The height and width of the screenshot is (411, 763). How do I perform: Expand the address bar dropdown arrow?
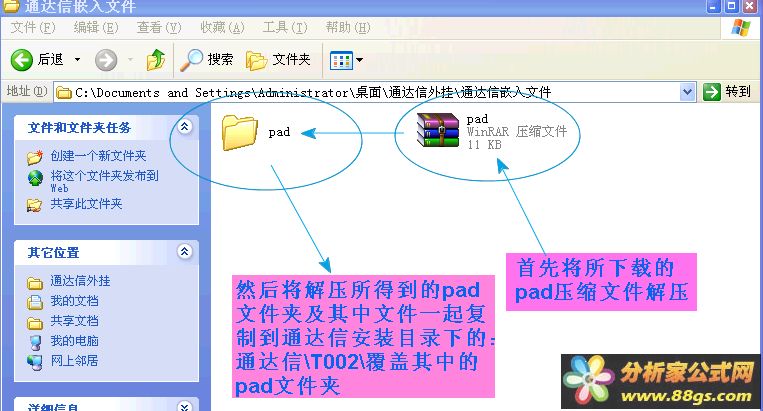pyautogui.click(x=687, y=92)
